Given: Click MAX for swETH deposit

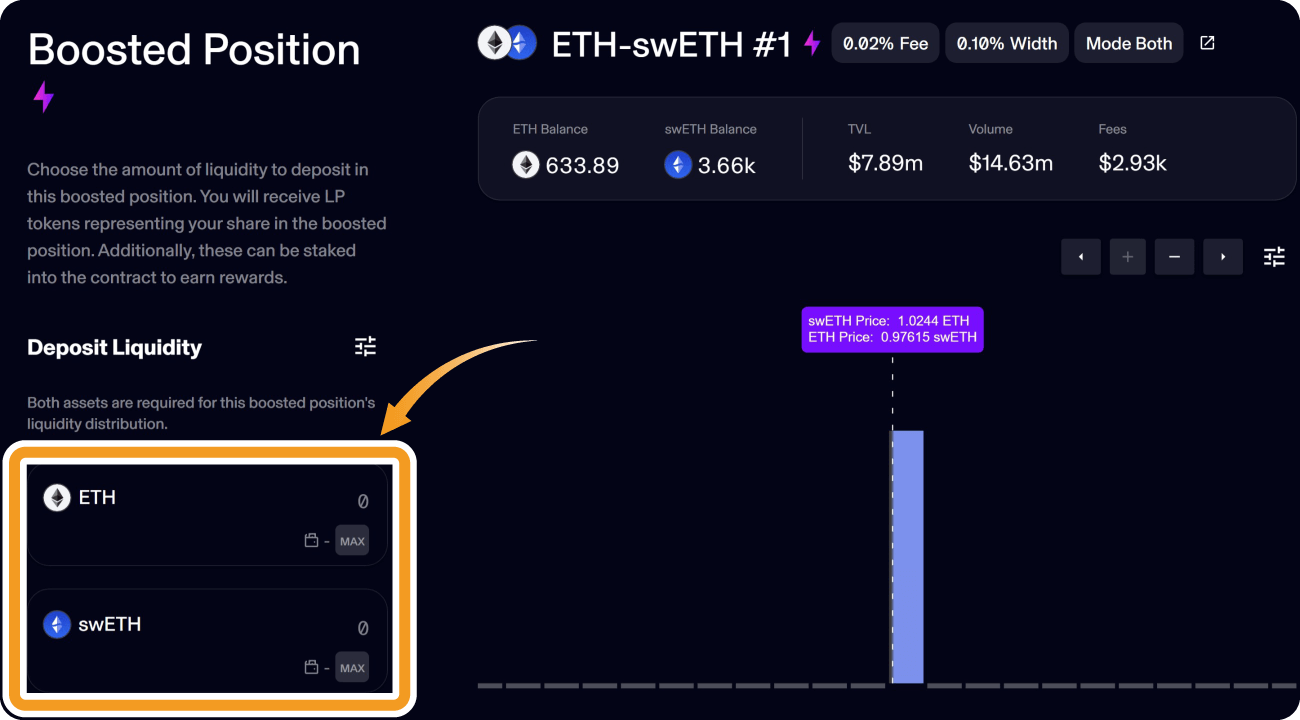Looking at the screenshot, I should pos(352,667).
